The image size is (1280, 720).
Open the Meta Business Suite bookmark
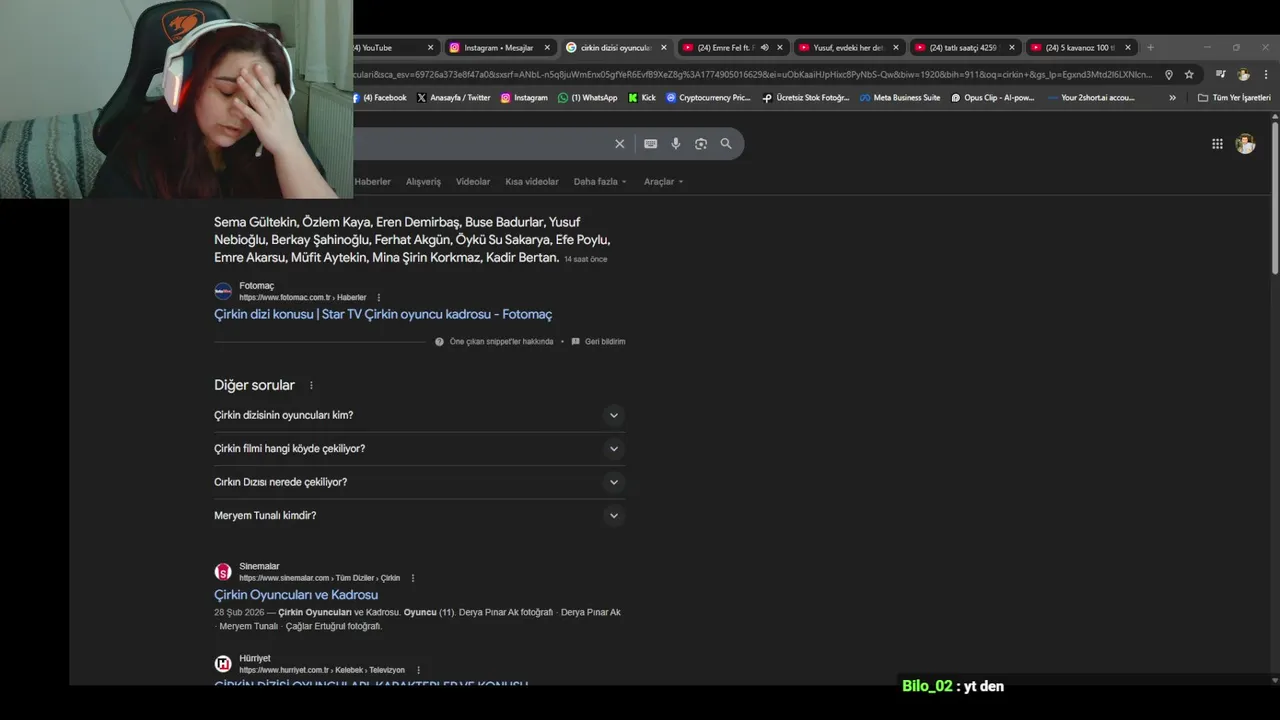click(899, 98)
